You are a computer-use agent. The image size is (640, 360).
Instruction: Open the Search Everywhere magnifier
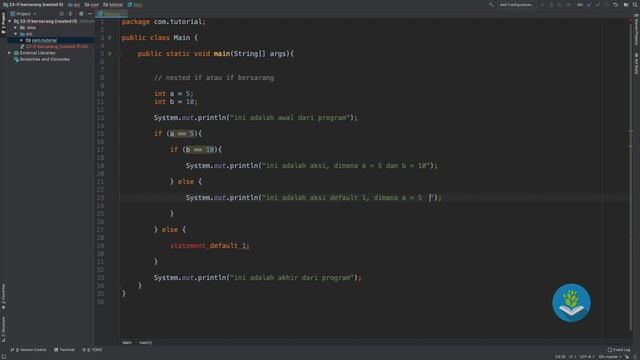(635, 4)
